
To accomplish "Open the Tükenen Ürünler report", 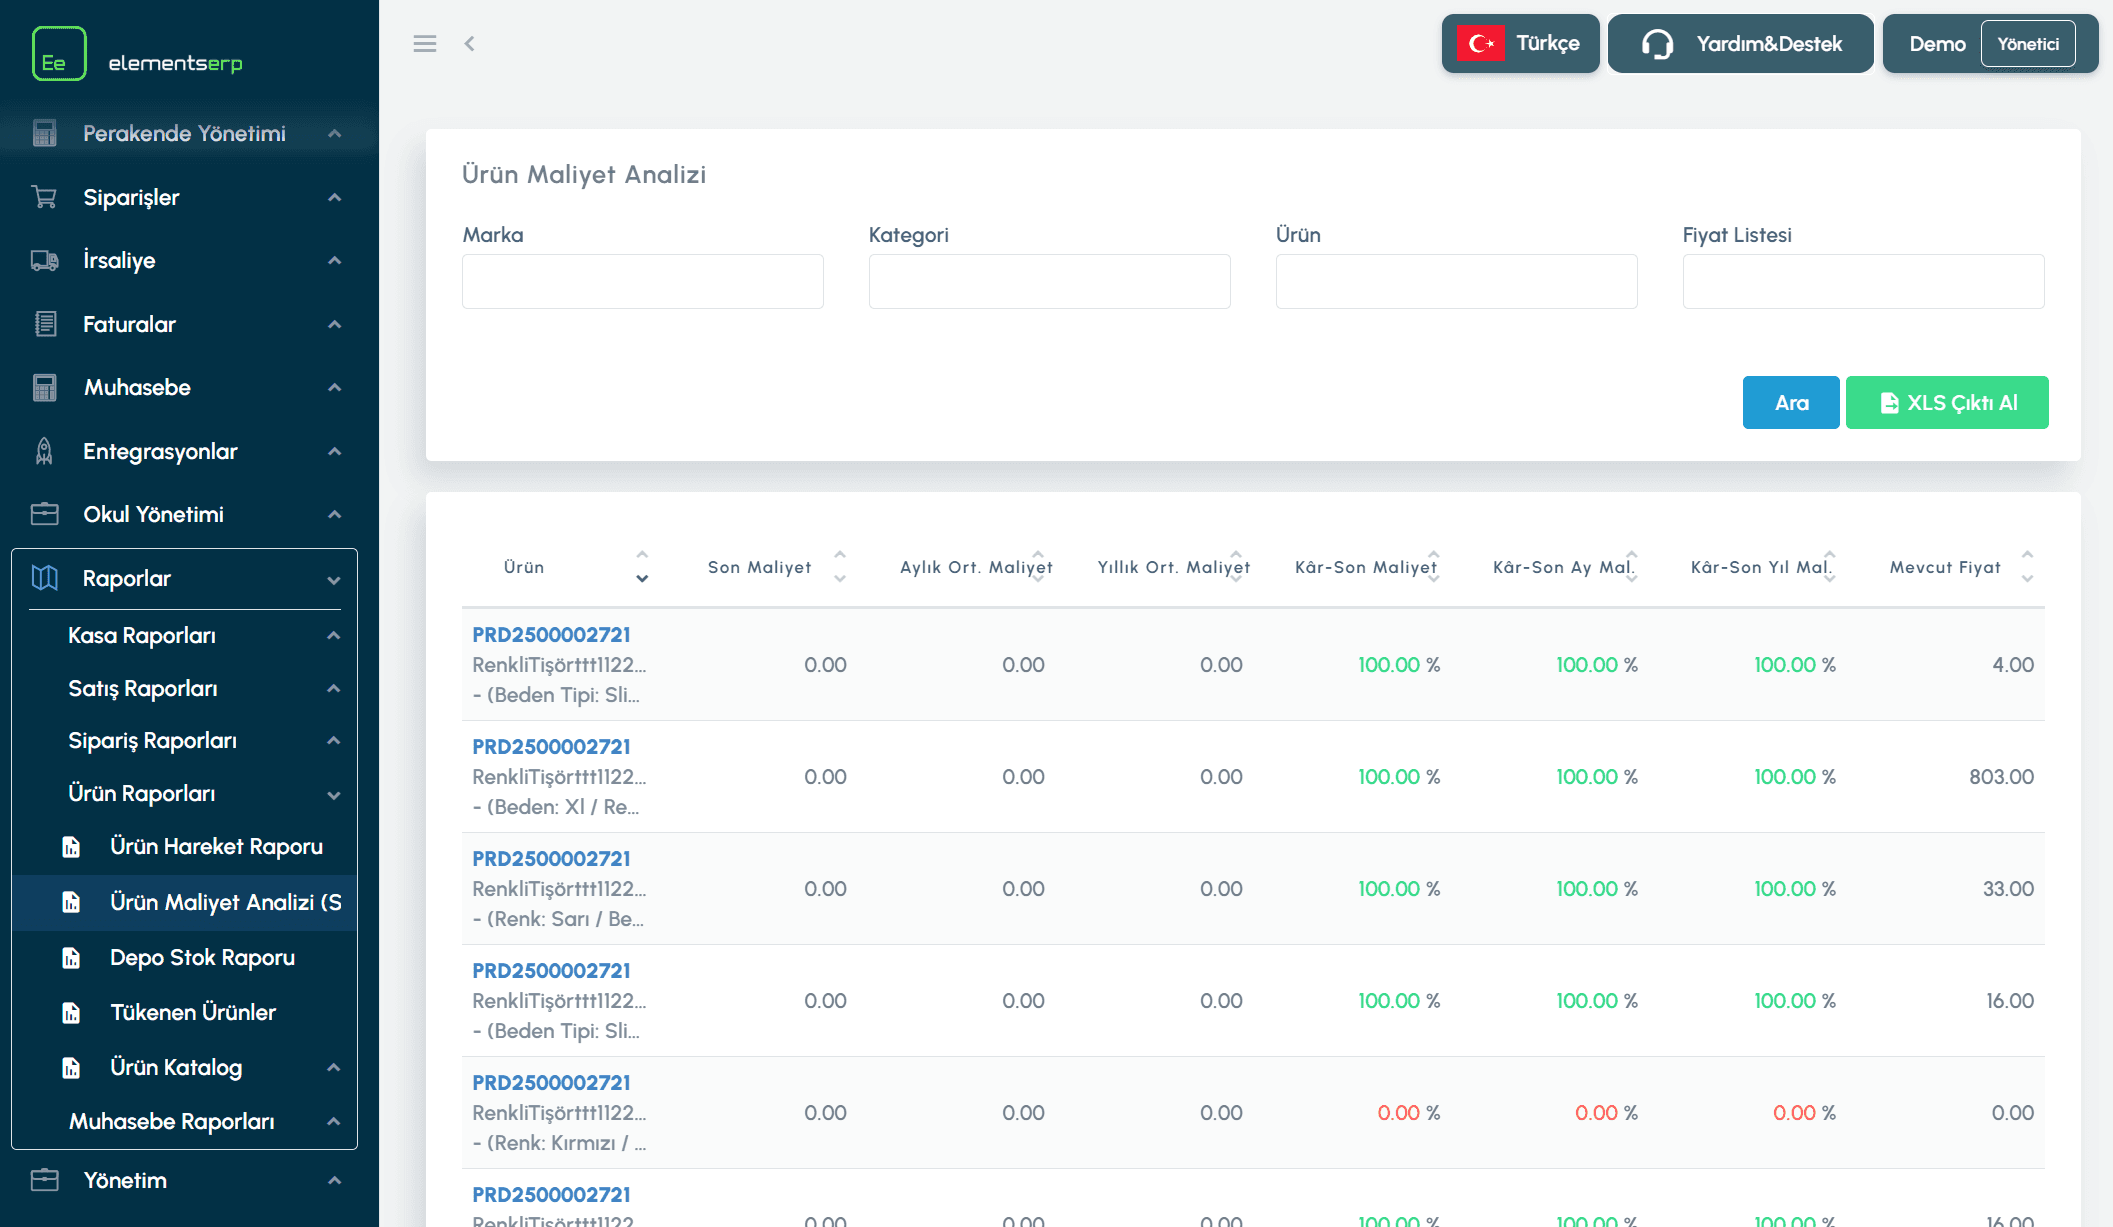I will point(193,1012).
